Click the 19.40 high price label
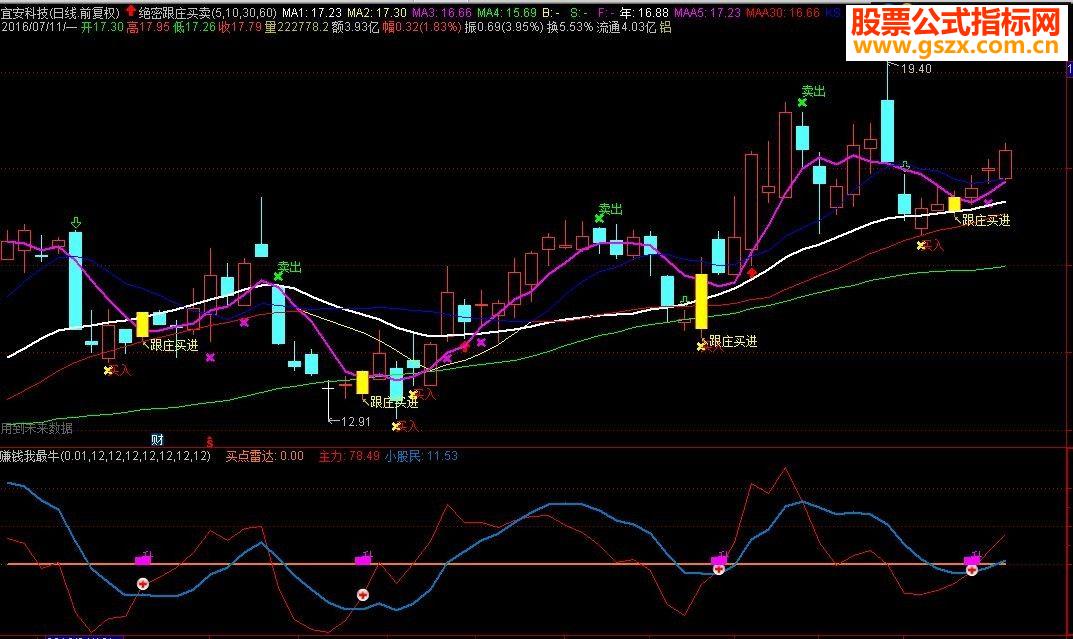Screen dimensions: 1073x639 pyautogui.click(x=916, y=68)
